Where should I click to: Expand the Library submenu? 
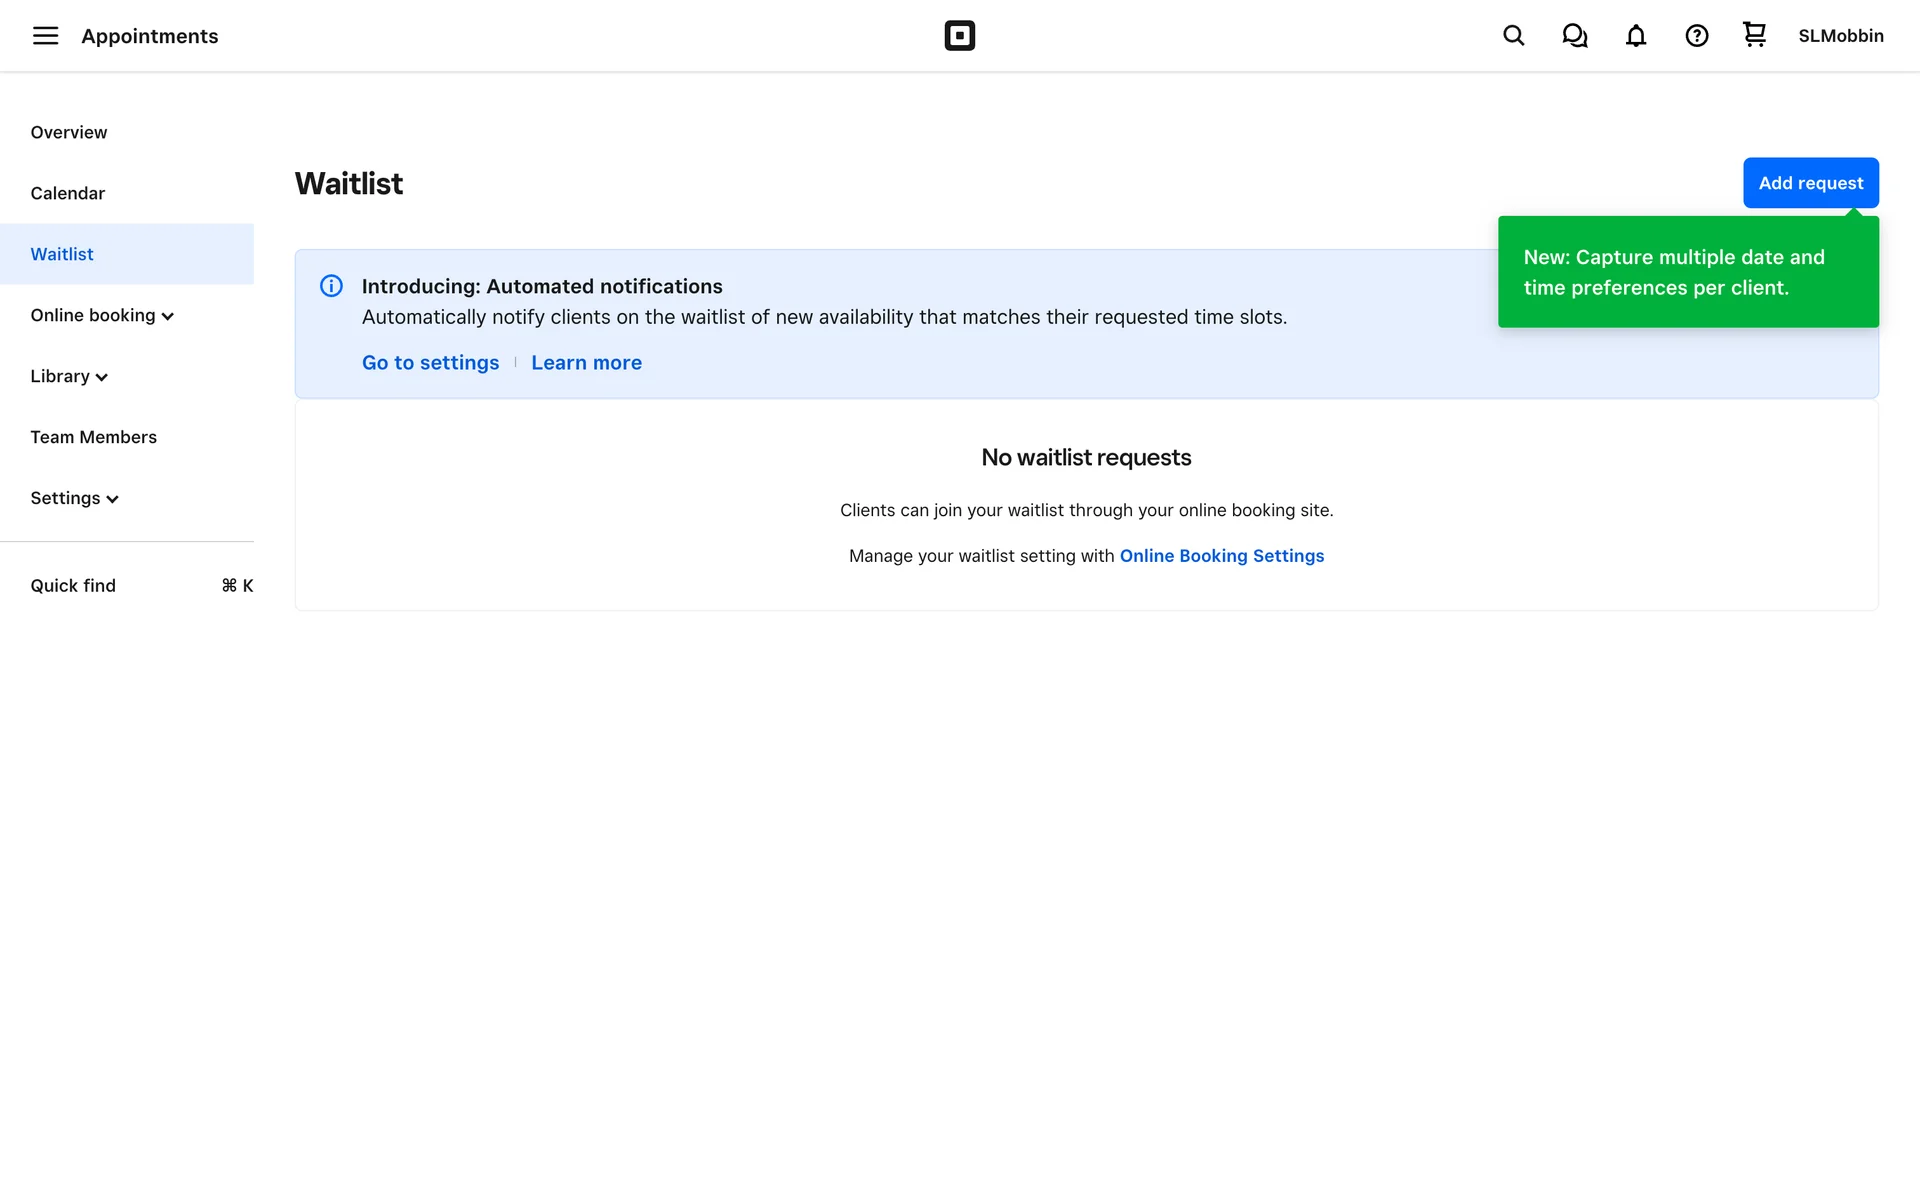[69, 376]
